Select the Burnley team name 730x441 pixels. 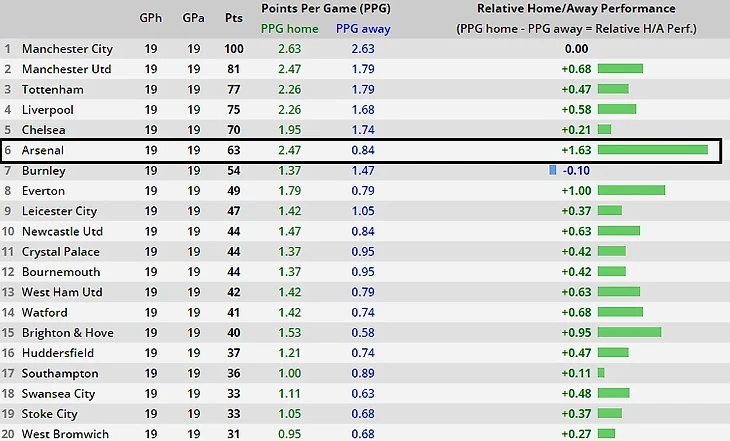coord(42,171)
